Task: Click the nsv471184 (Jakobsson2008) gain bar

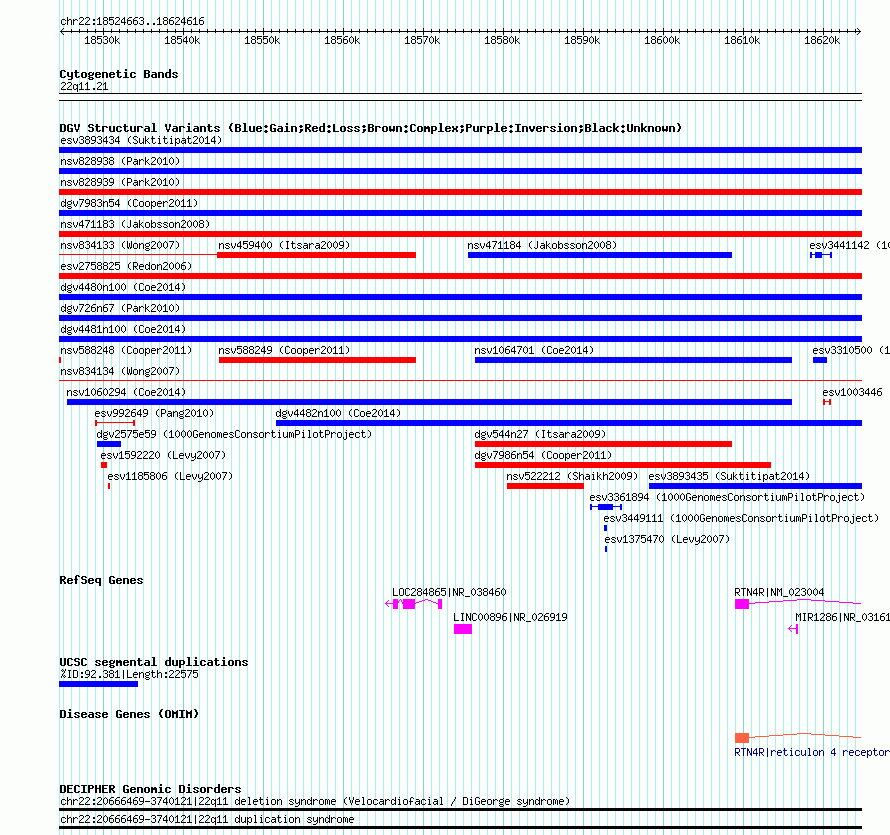Action: pos(599,255)
